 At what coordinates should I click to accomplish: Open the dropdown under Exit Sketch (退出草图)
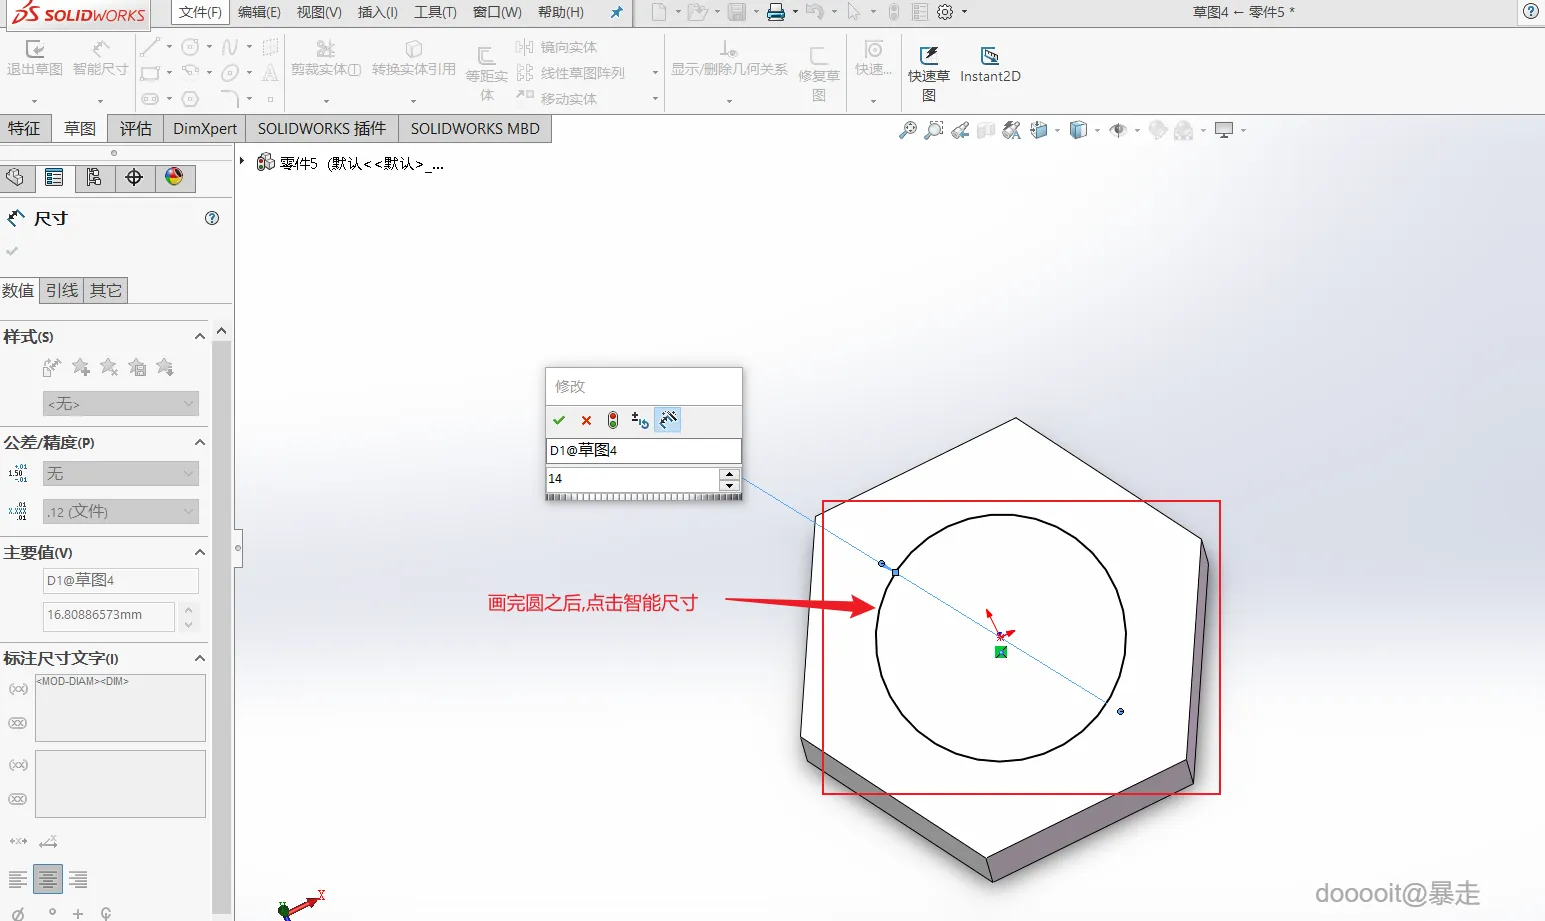click(34, 101)
